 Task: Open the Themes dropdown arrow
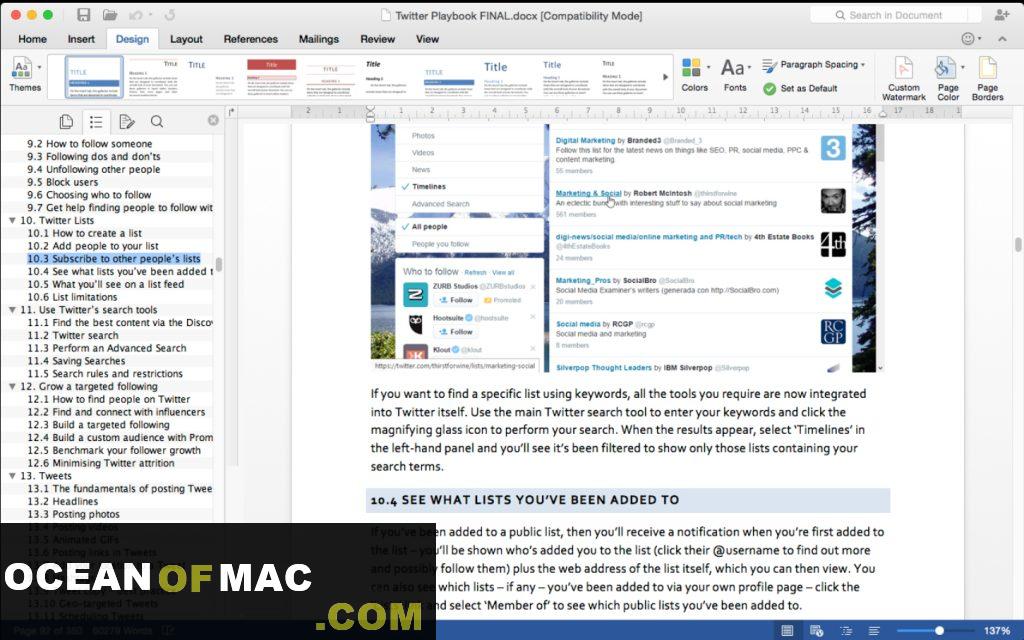pos(39,67)
